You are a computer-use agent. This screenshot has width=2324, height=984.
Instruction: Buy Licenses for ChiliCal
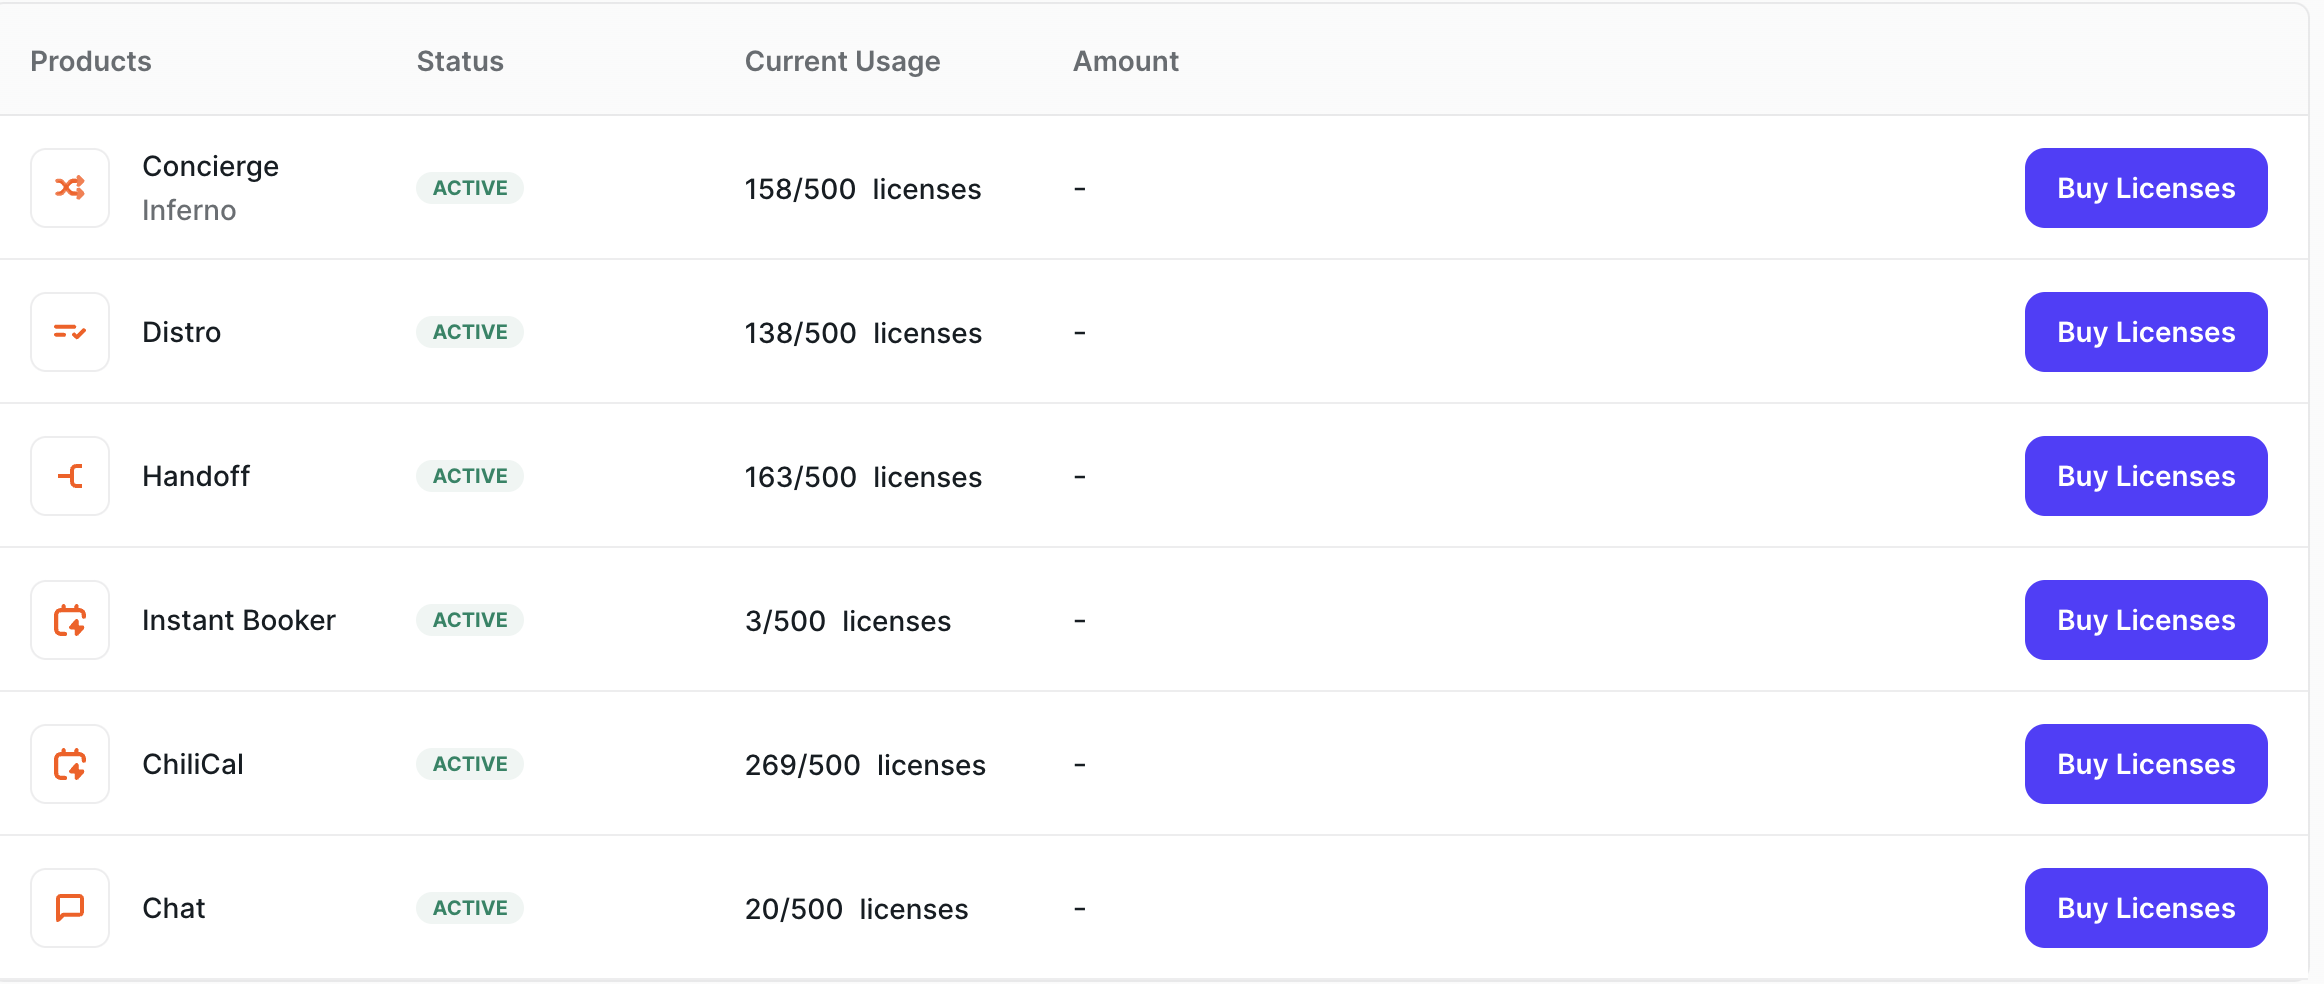pos(2146,764)
